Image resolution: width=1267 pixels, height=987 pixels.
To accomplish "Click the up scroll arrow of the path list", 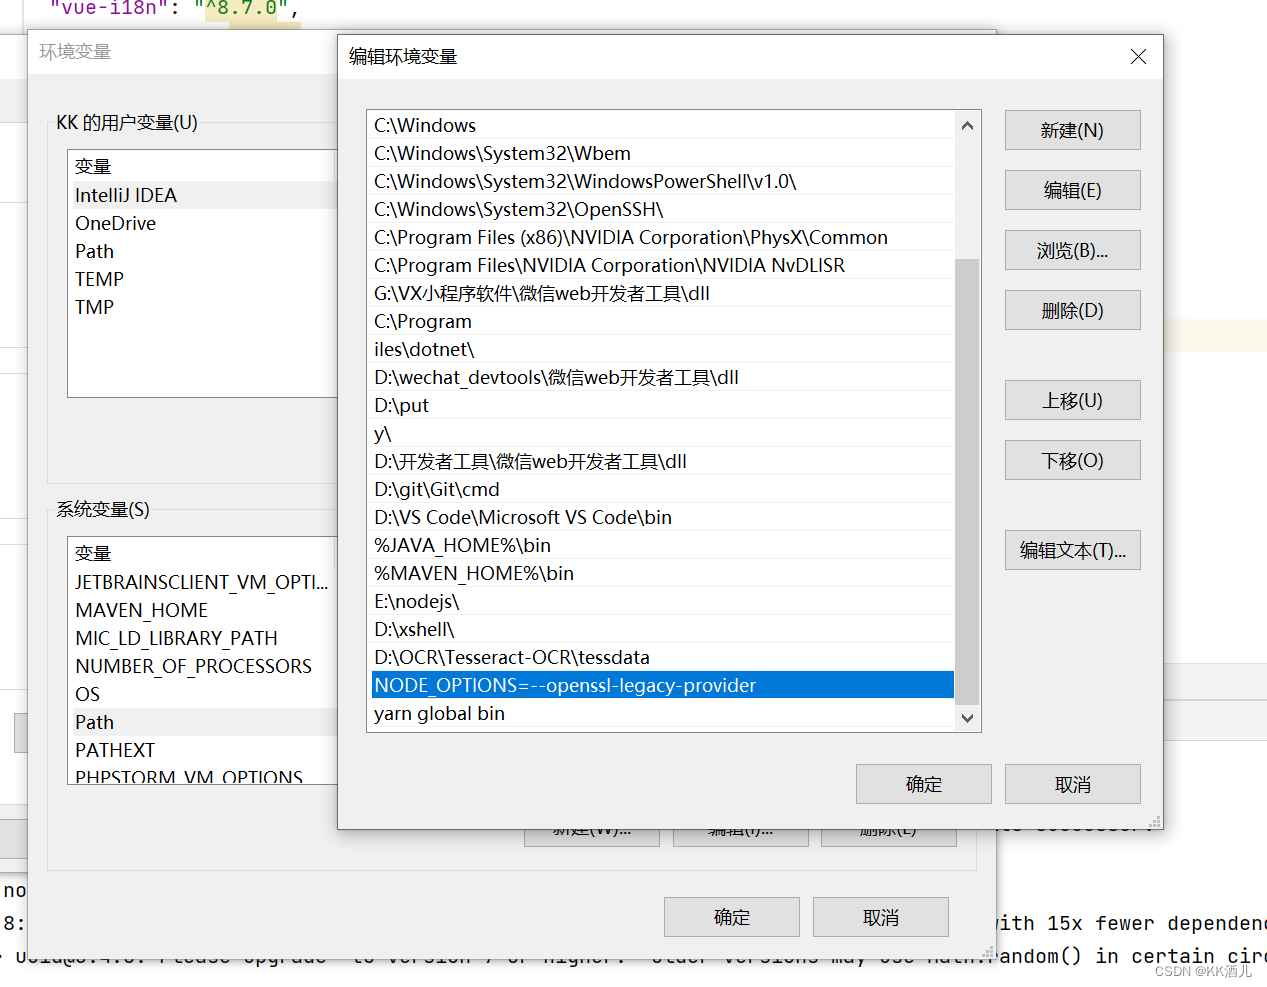I will (966, 125).
